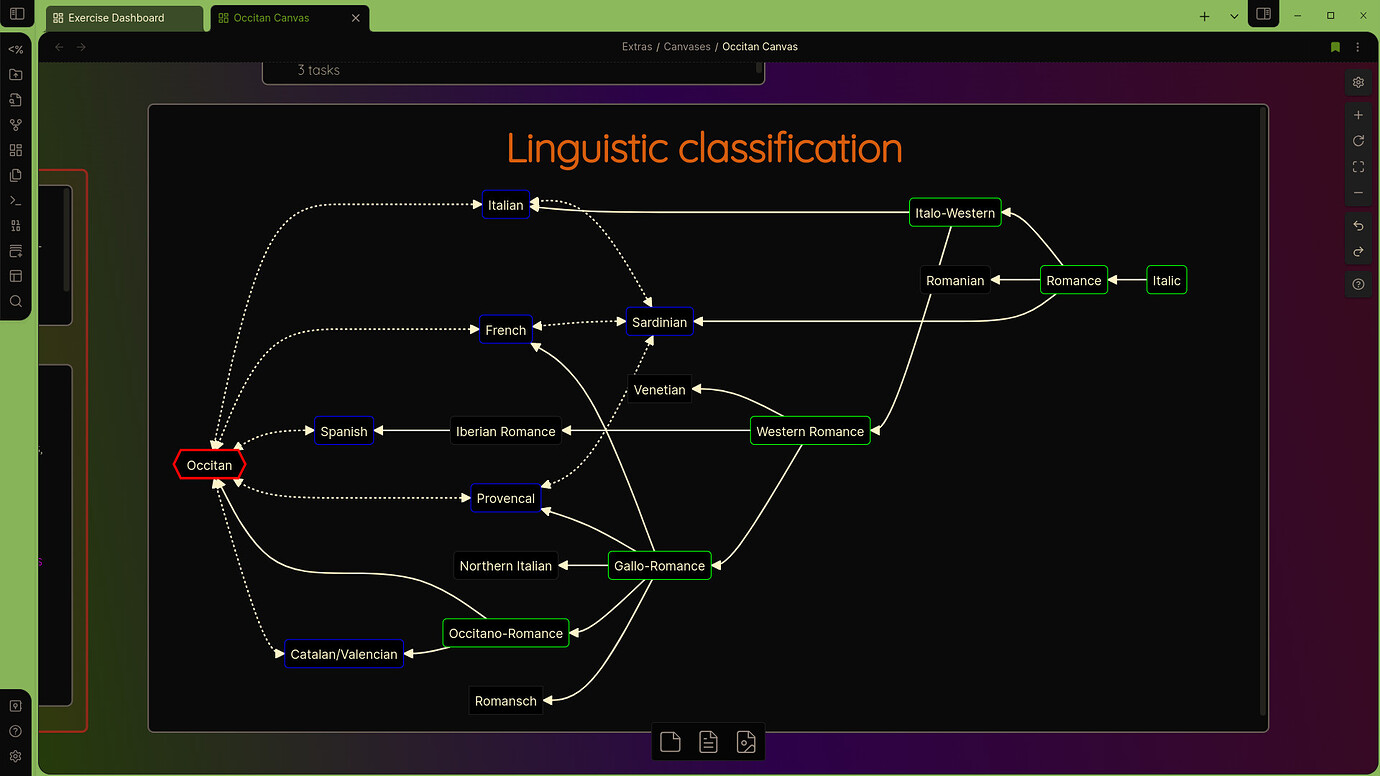Open the canvas settings gear

(x=1358, y=83)
